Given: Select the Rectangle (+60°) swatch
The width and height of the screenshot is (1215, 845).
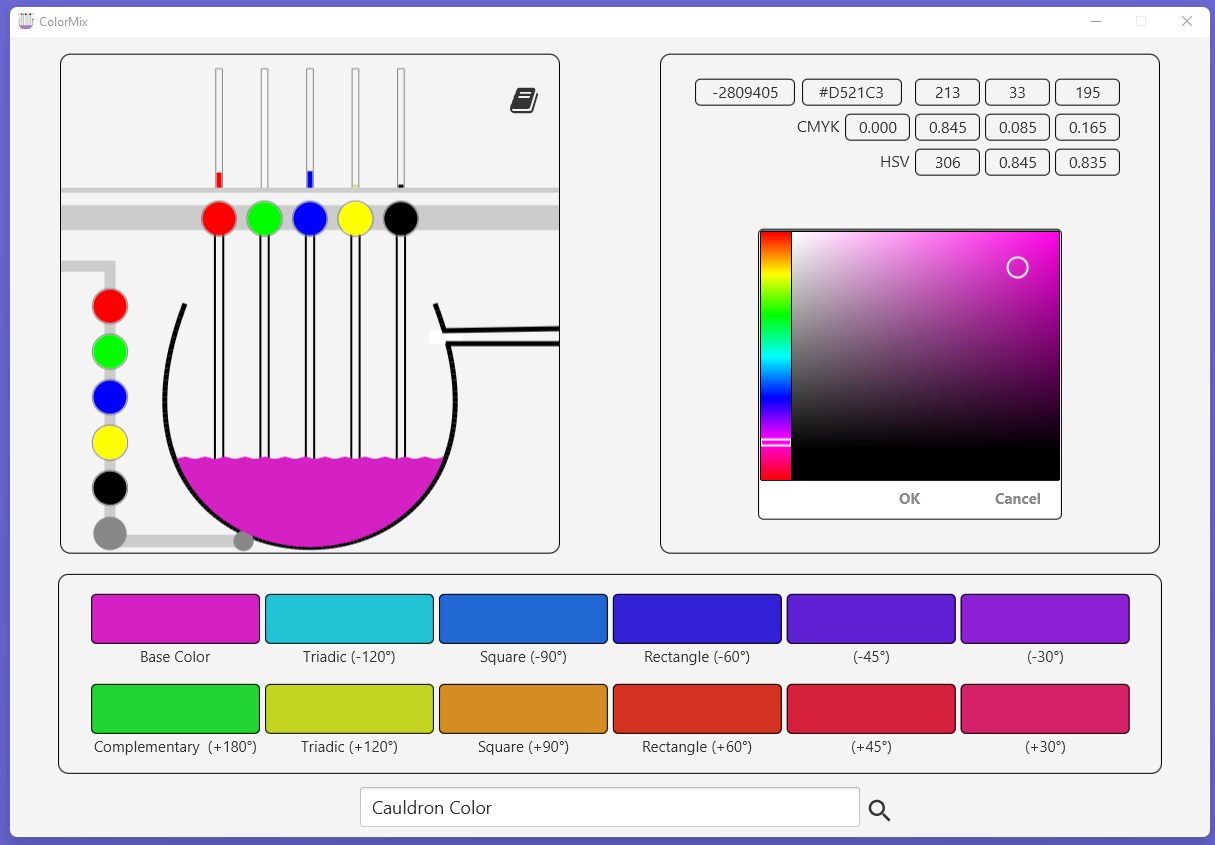Looking at the screenshot, I should [x=697, y=709].
